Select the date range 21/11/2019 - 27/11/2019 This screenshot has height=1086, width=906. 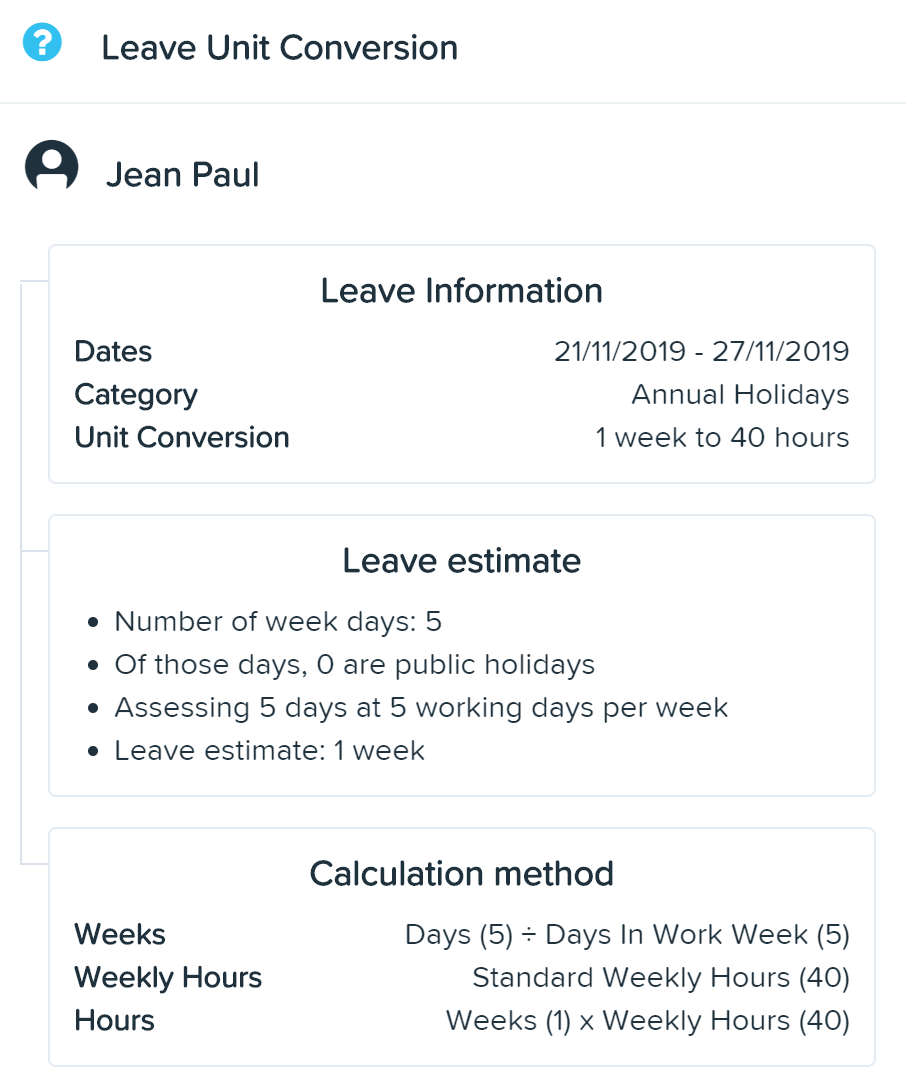click(702, 351)
